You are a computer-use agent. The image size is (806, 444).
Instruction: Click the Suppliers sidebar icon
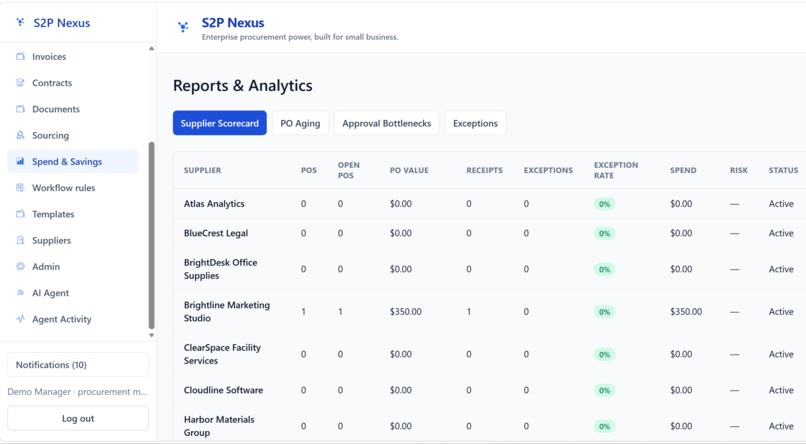click(x=20, y=240)
